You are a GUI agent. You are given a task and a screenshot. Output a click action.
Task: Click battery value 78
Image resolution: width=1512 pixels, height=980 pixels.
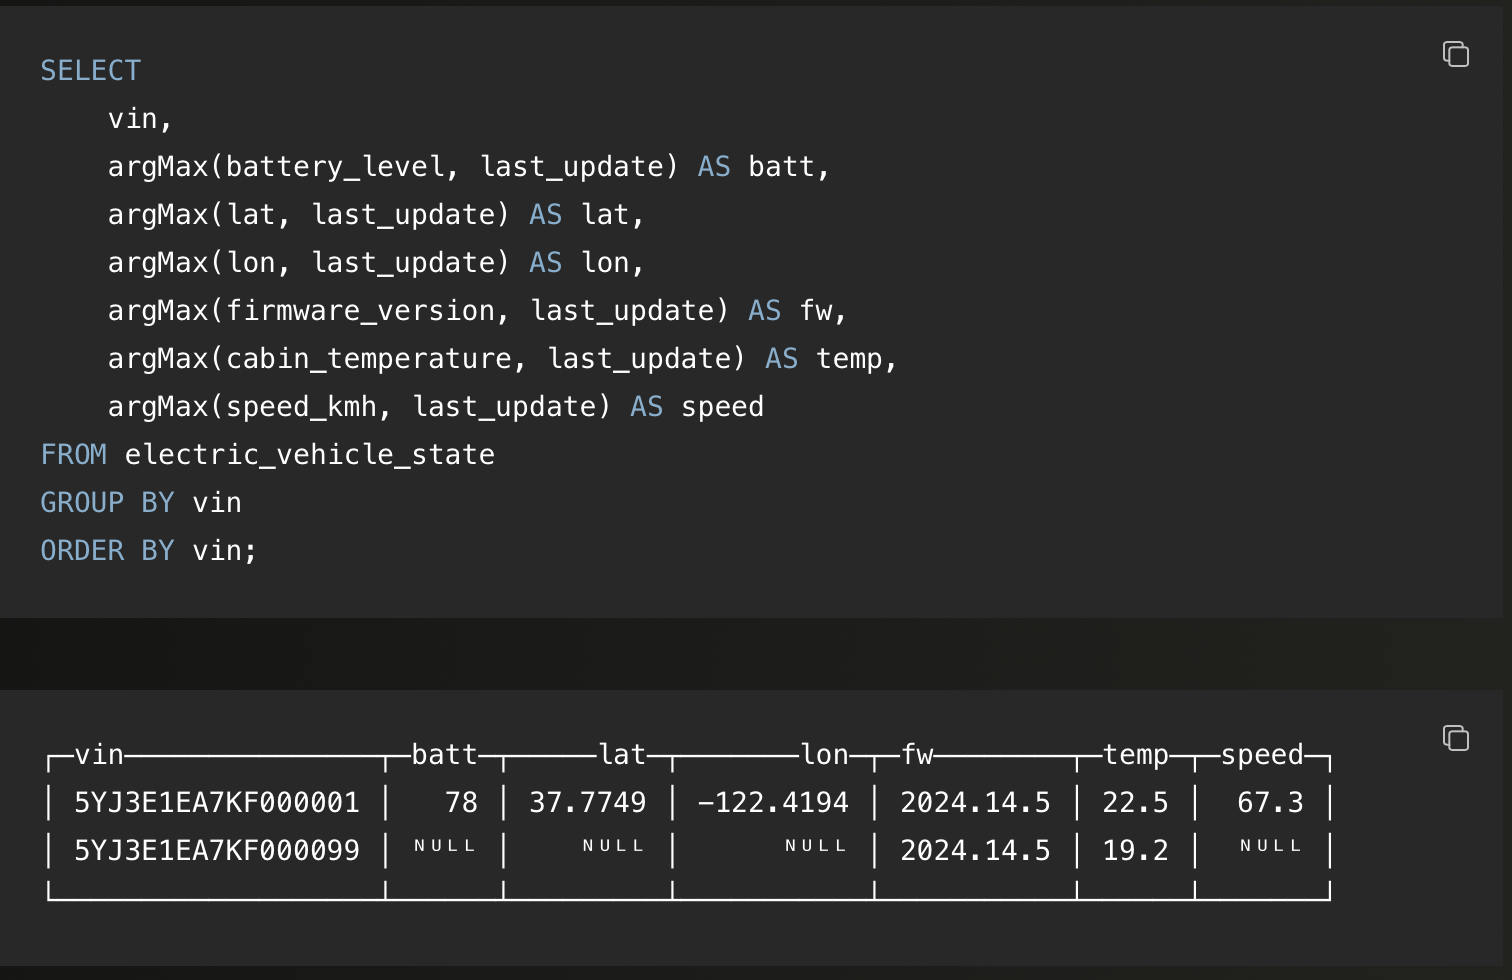click(x=461, y=802)
